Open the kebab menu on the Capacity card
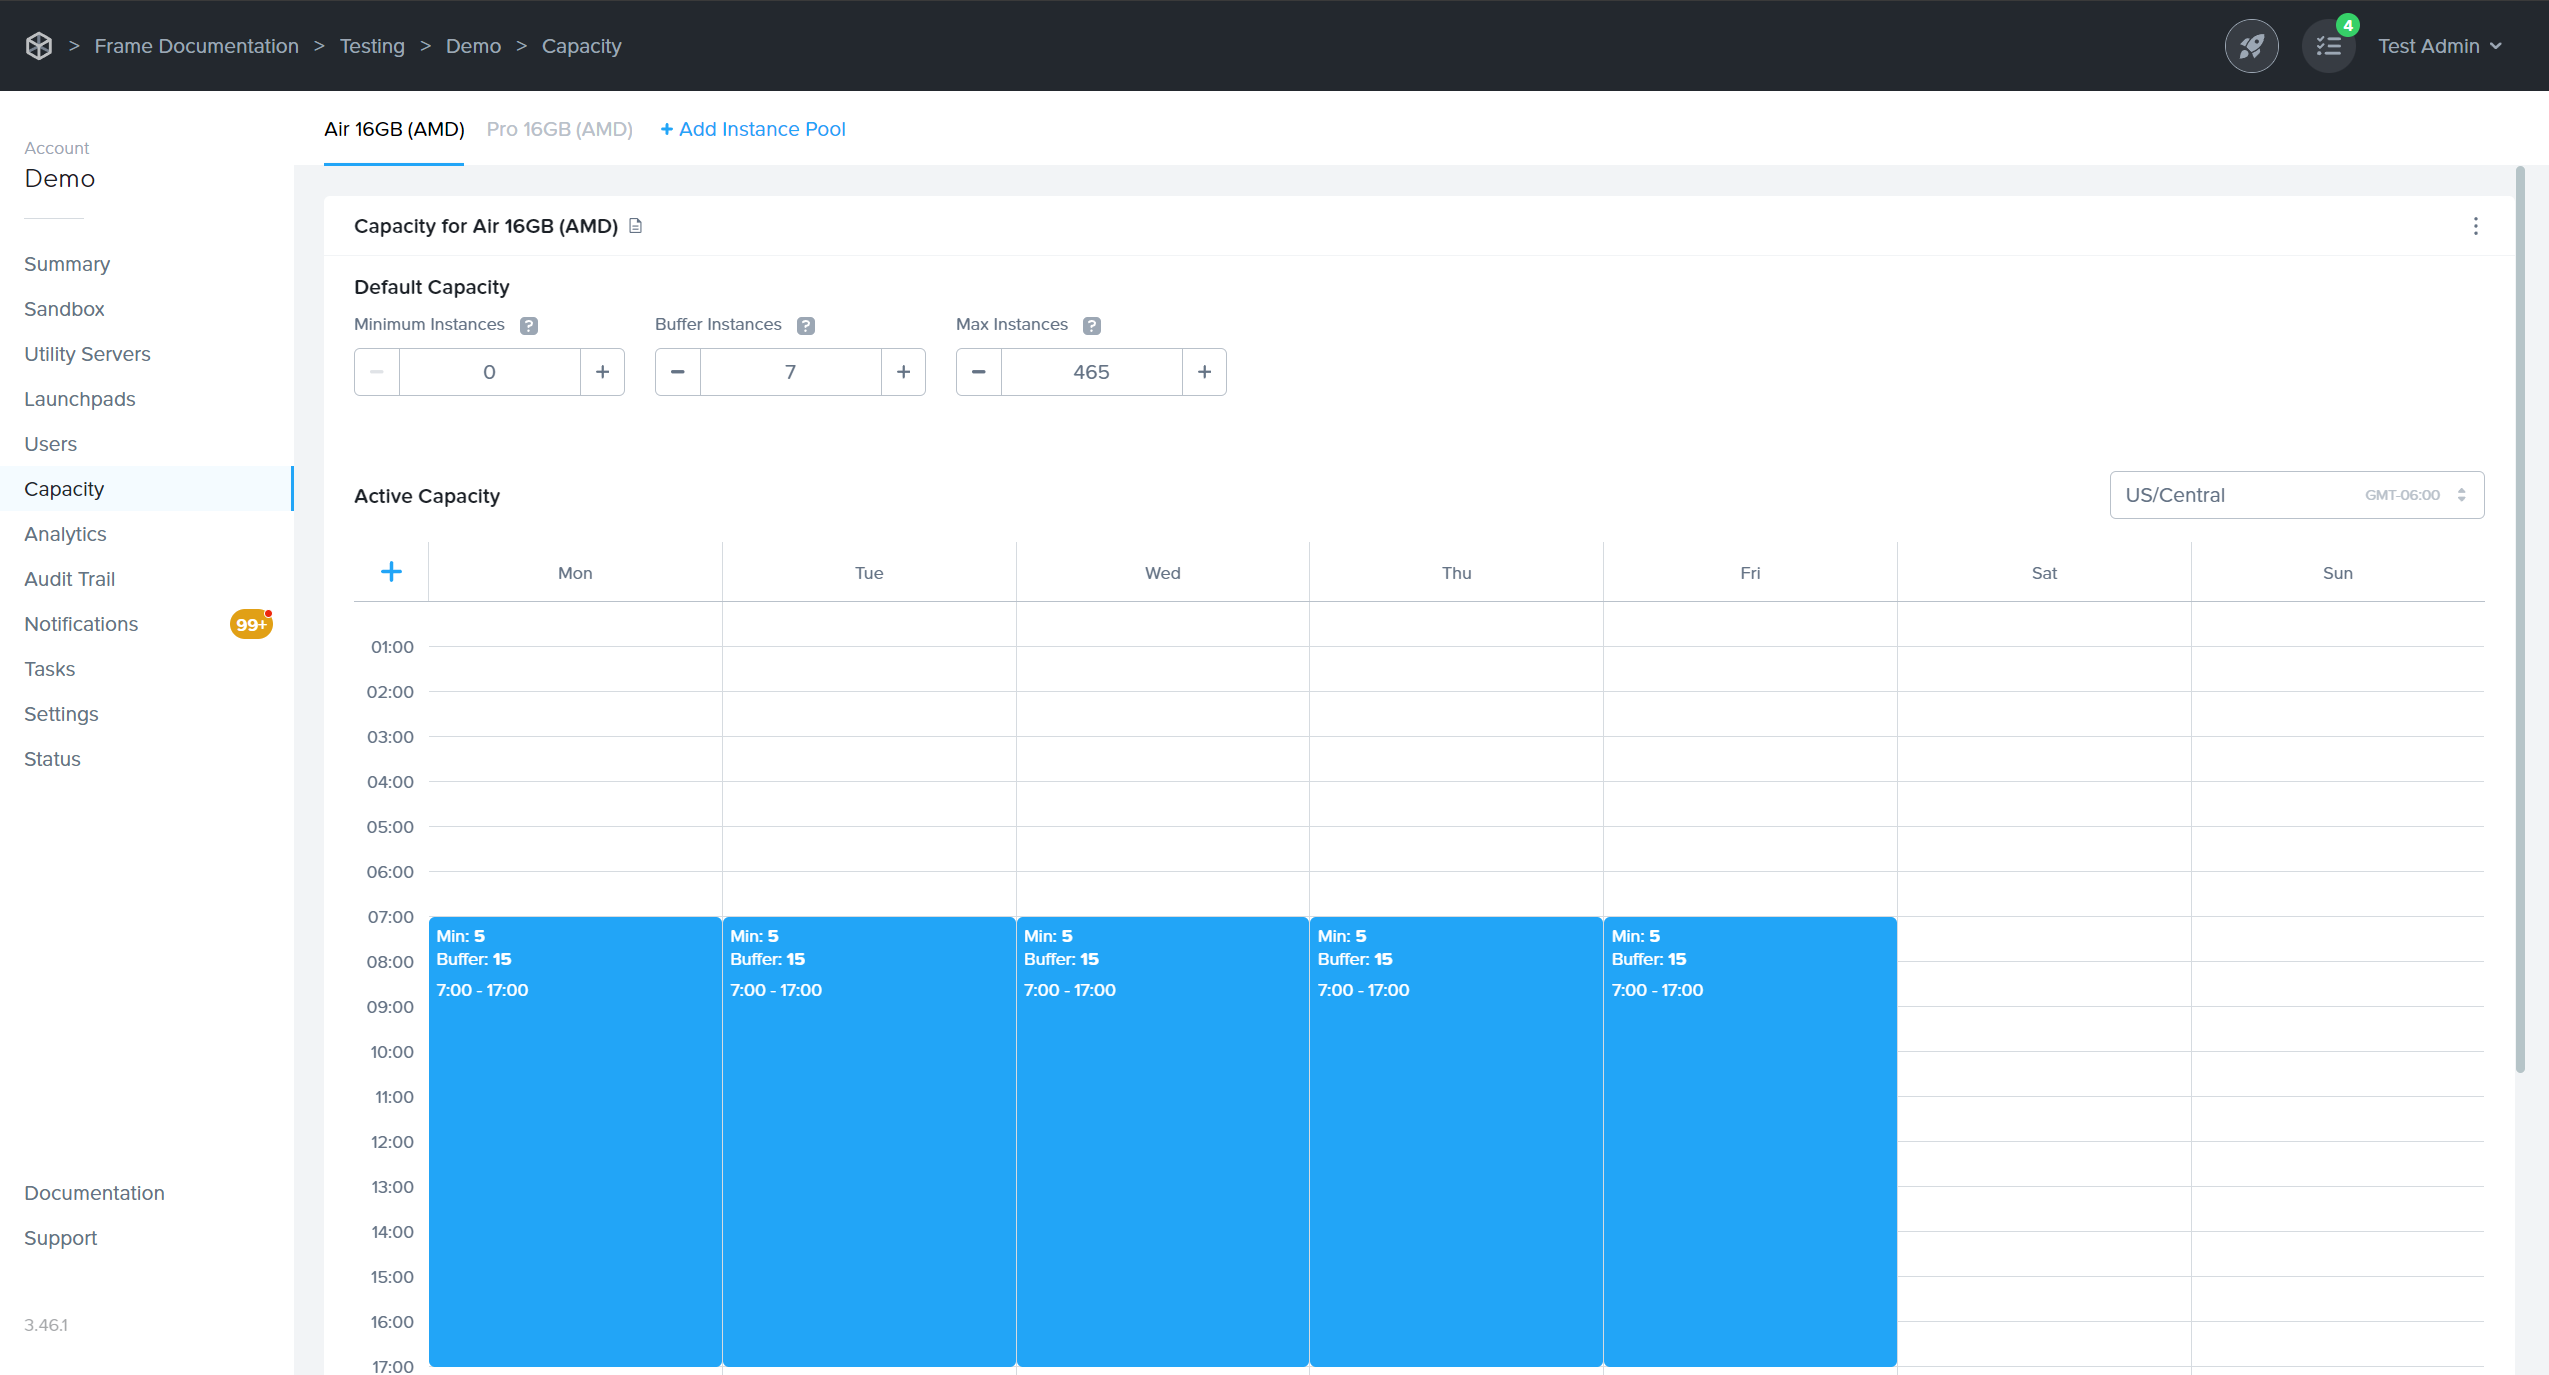Screen dimensions: 2549x1375 coord(2477,225)
